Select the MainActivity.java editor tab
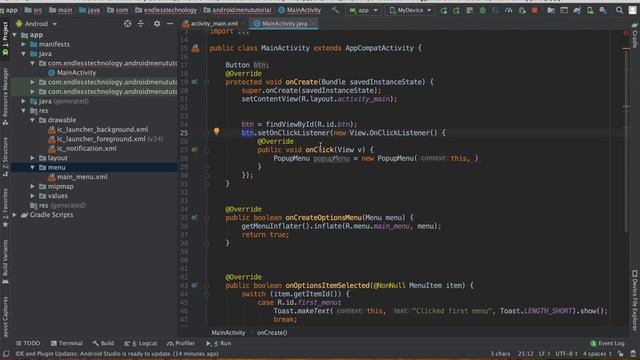The width and height of the screenshot is (640, 360). pyautogui.click(x=284, y=24)
